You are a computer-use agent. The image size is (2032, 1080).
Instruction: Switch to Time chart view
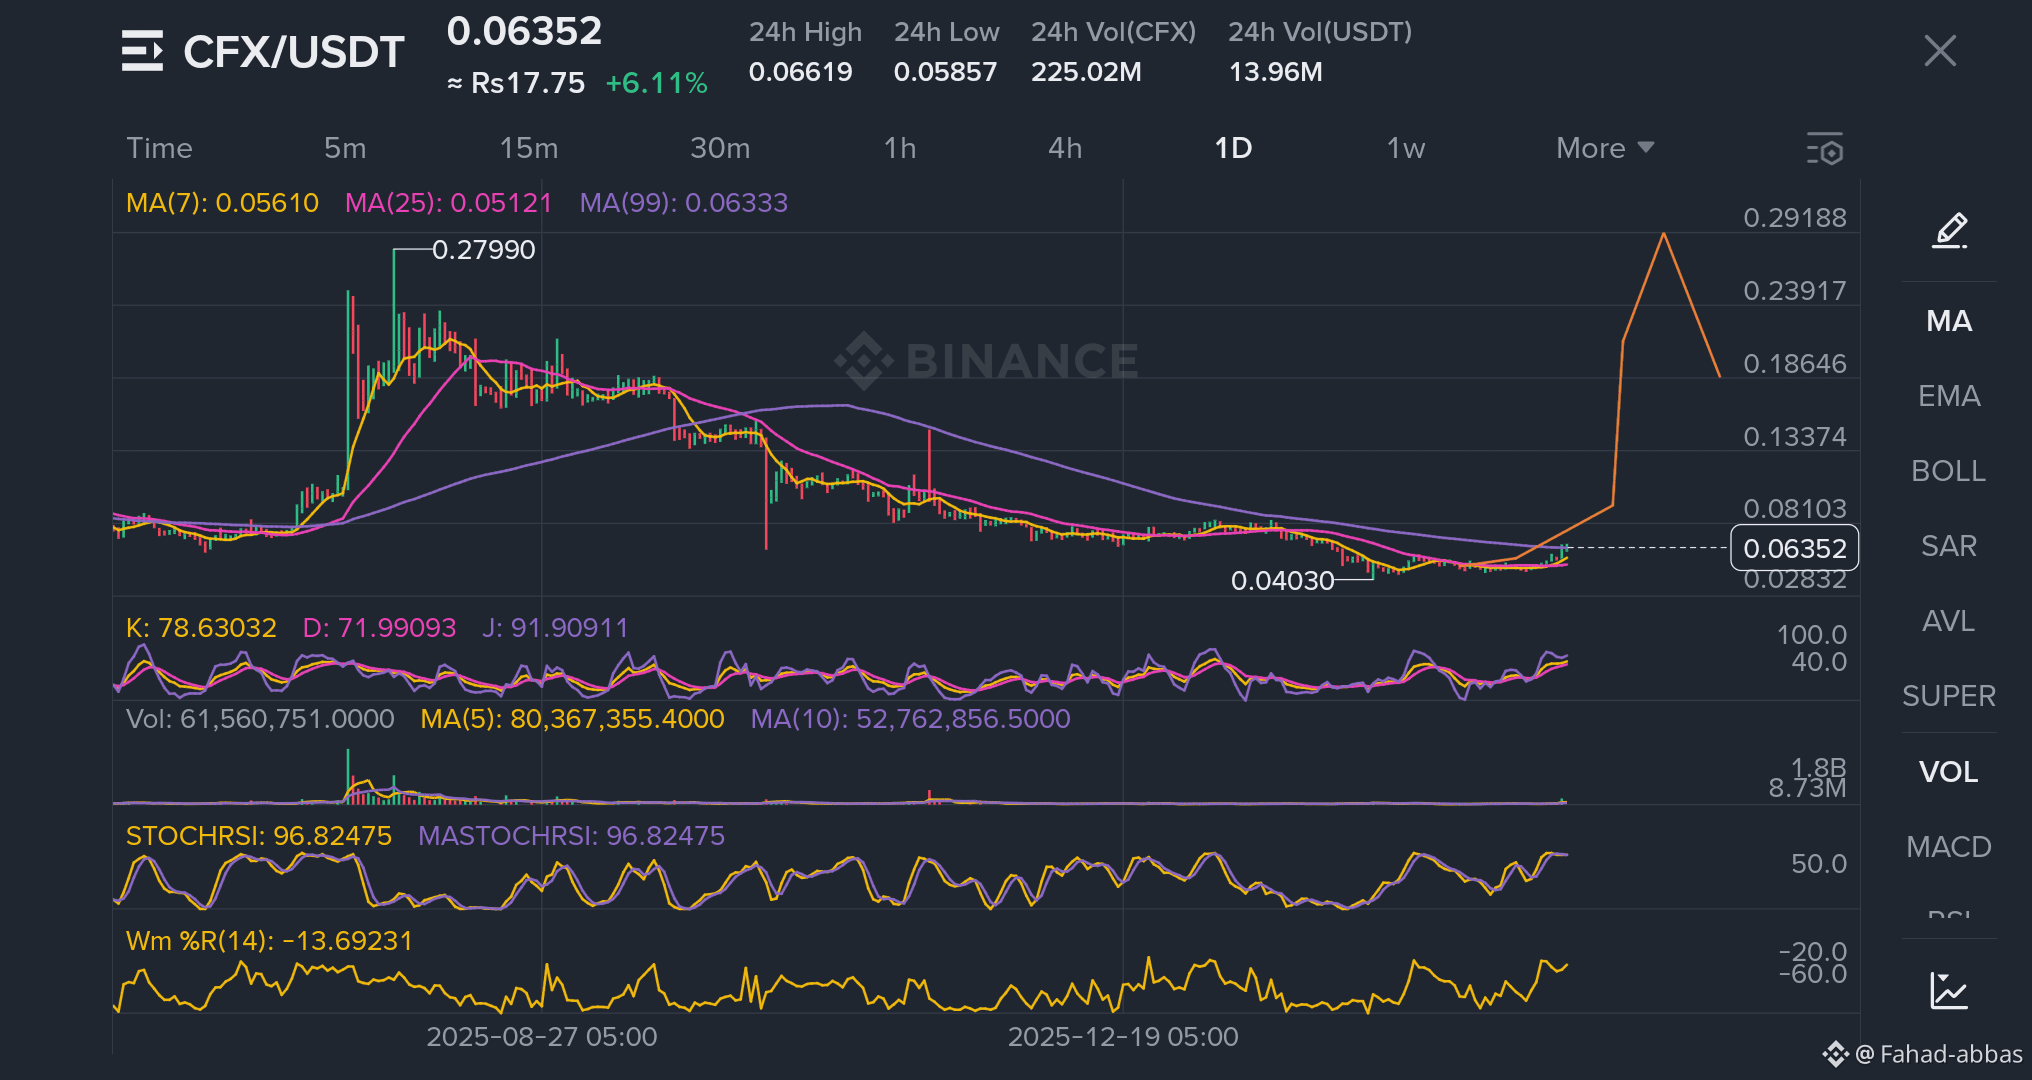(x=159, y=148)
